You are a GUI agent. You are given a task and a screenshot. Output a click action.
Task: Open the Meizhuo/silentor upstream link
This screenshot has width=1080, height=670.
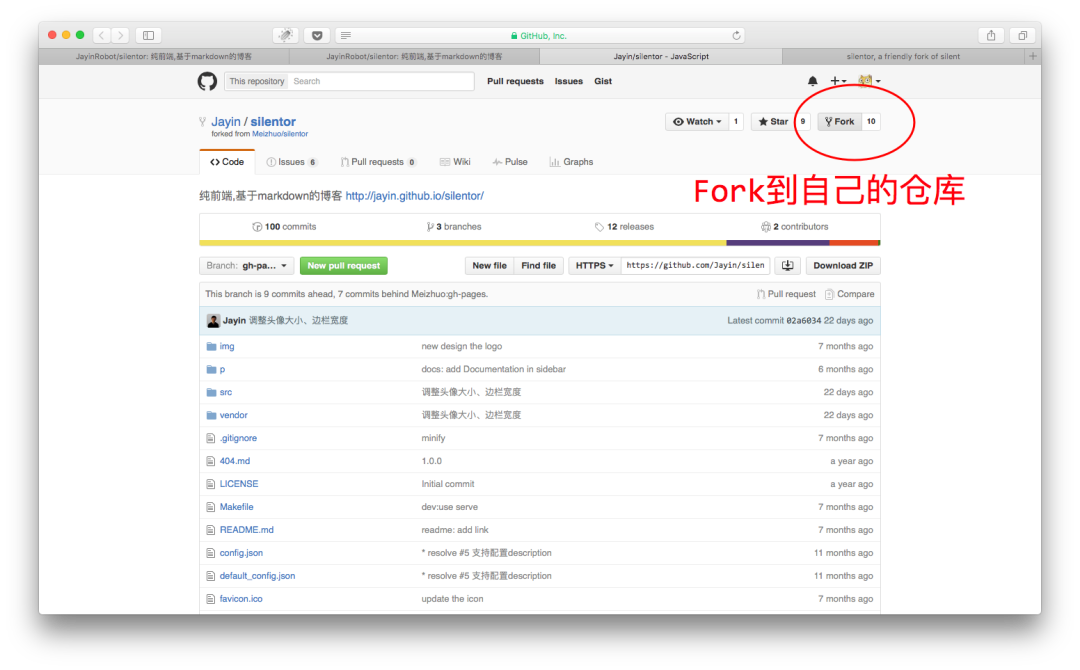pyautogui.click(x=280, y=134)
